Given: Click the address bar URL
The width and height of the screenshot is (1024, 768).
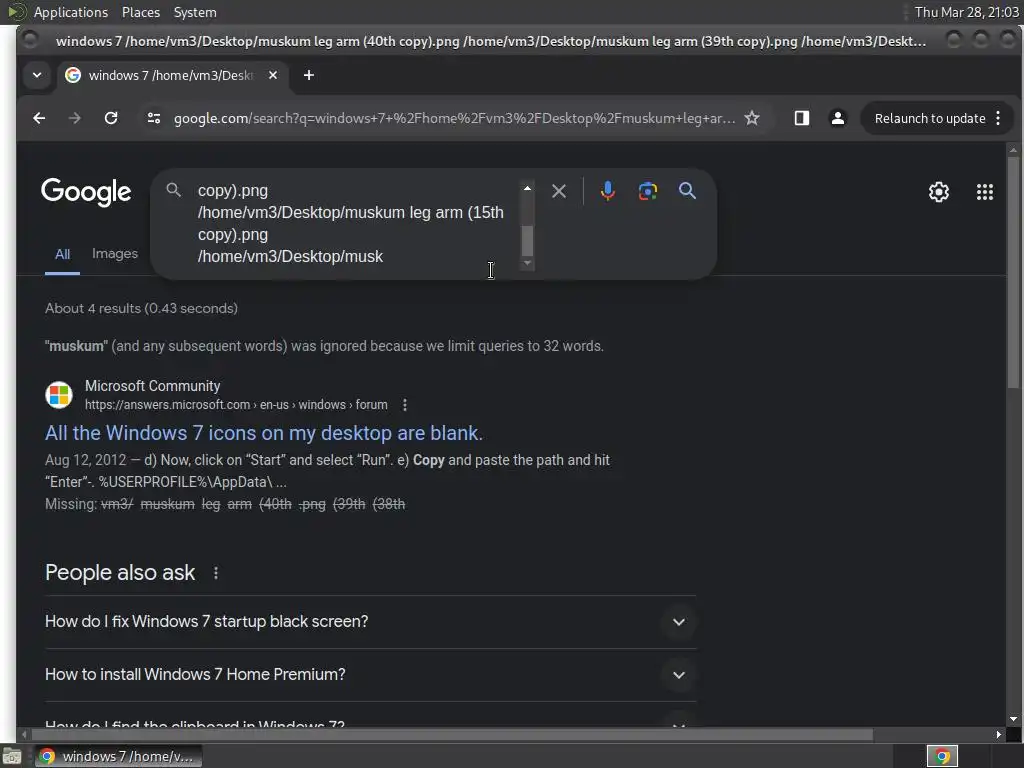Looking at the screenshot, I should coord(454,118).
